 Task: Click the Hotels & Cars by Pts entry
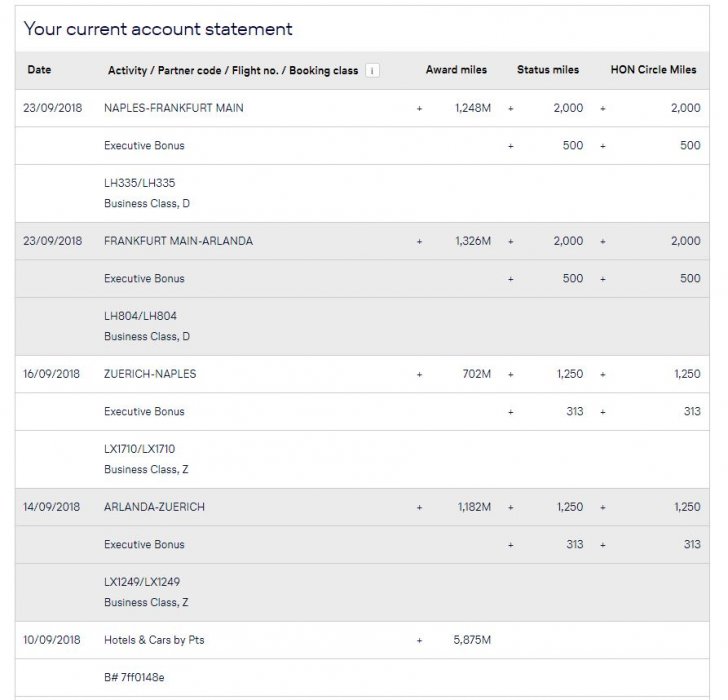click(154, 640)
